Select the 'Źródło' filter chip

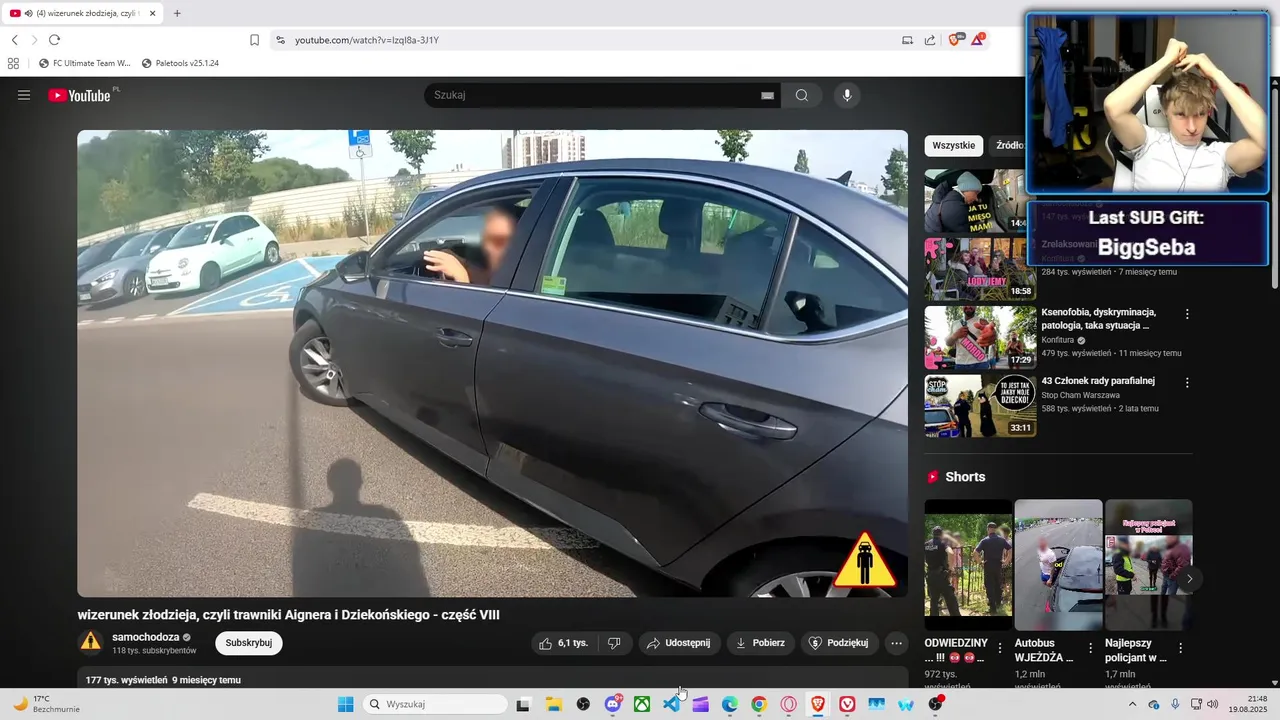[1010, 146]
